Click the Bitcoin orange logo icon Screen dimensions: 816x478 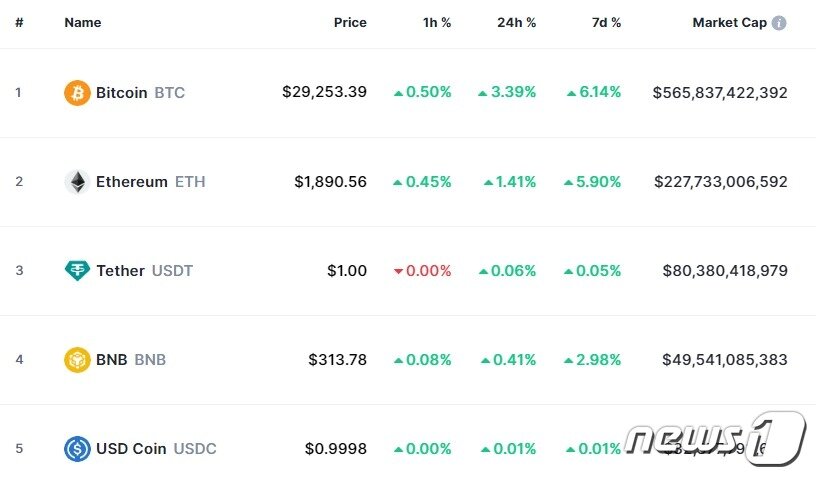pyautogui.click(x=77, y=93)
